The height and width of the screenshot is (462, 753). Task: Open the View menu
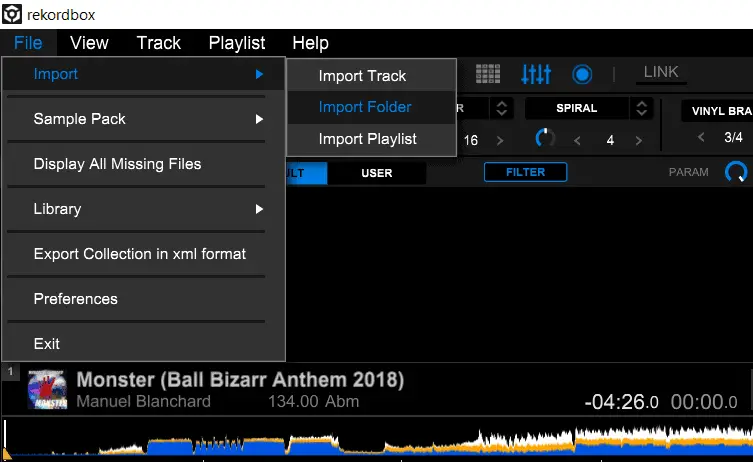click(x=89, y=43)
